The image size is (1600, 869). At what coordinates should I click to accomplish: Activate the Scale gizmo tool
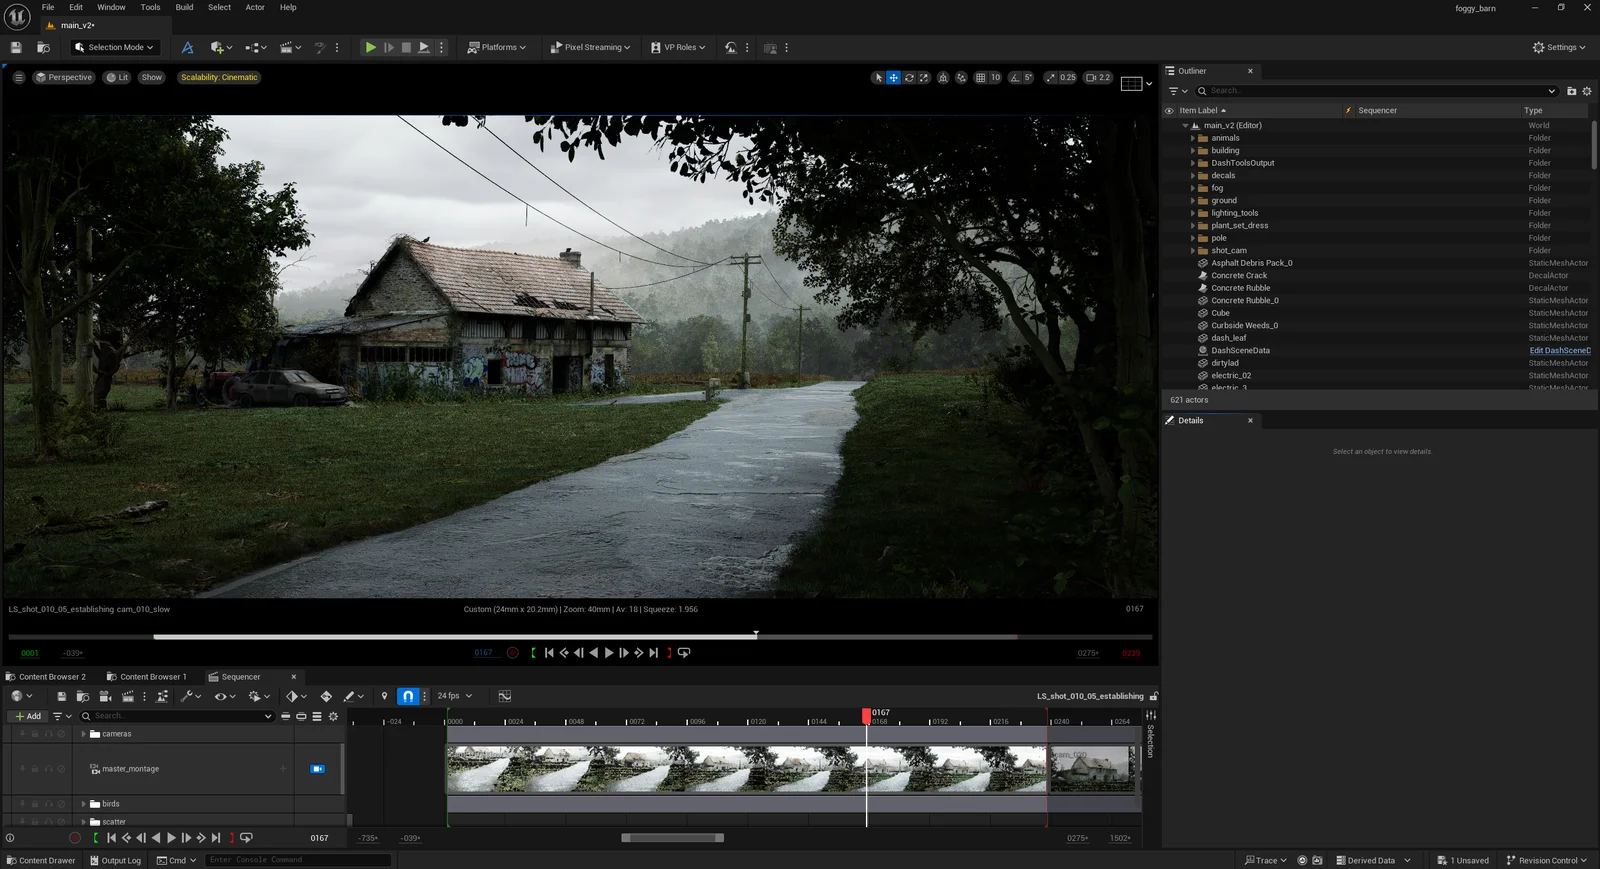924,77
